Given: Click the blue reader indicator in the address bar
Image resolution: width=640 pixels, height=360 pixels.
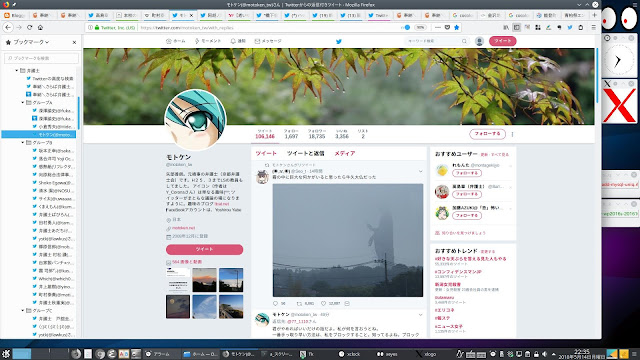Looking at the screenshot, I should (407, 27).
